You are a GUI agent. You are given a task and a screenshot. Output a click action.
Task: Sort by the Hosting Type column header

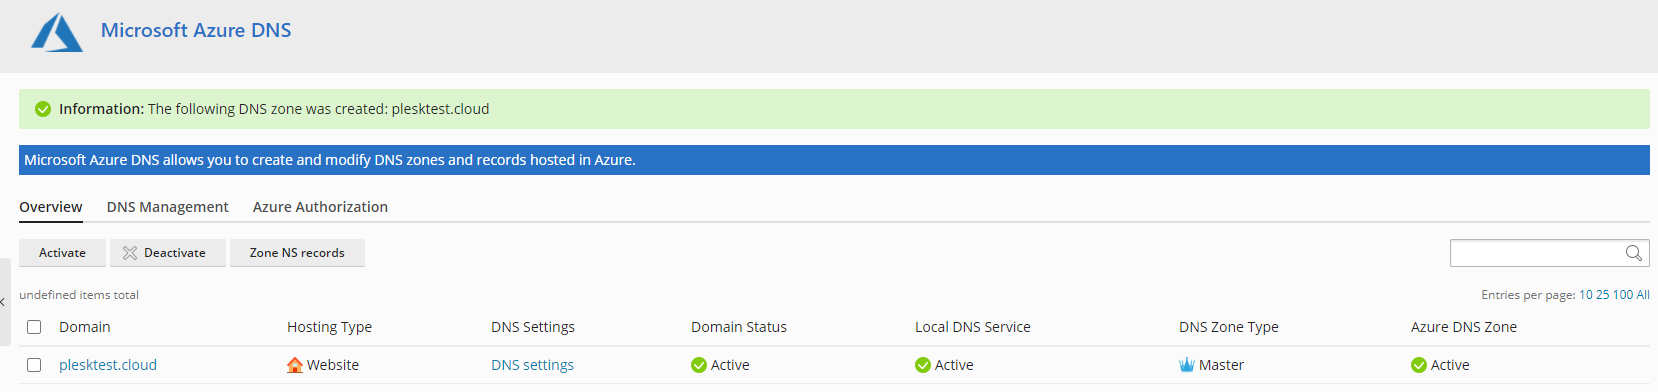(x=329, y=327)
